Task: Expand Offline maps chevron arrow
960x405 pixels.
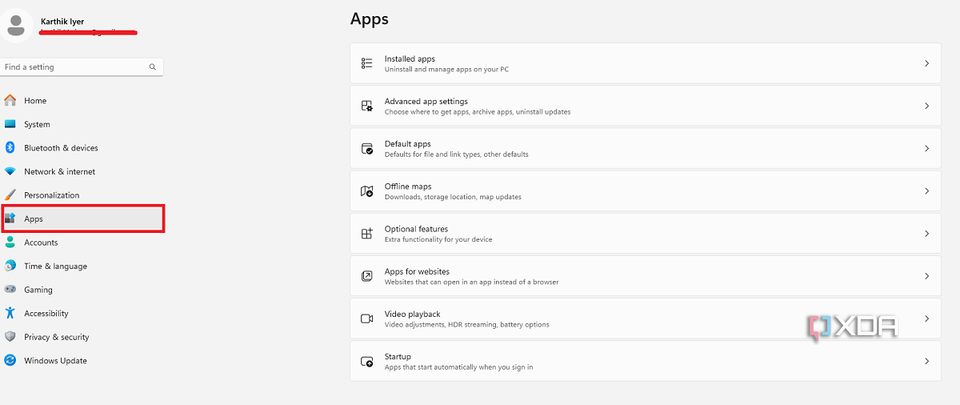Action: click(x=927, y=191)
